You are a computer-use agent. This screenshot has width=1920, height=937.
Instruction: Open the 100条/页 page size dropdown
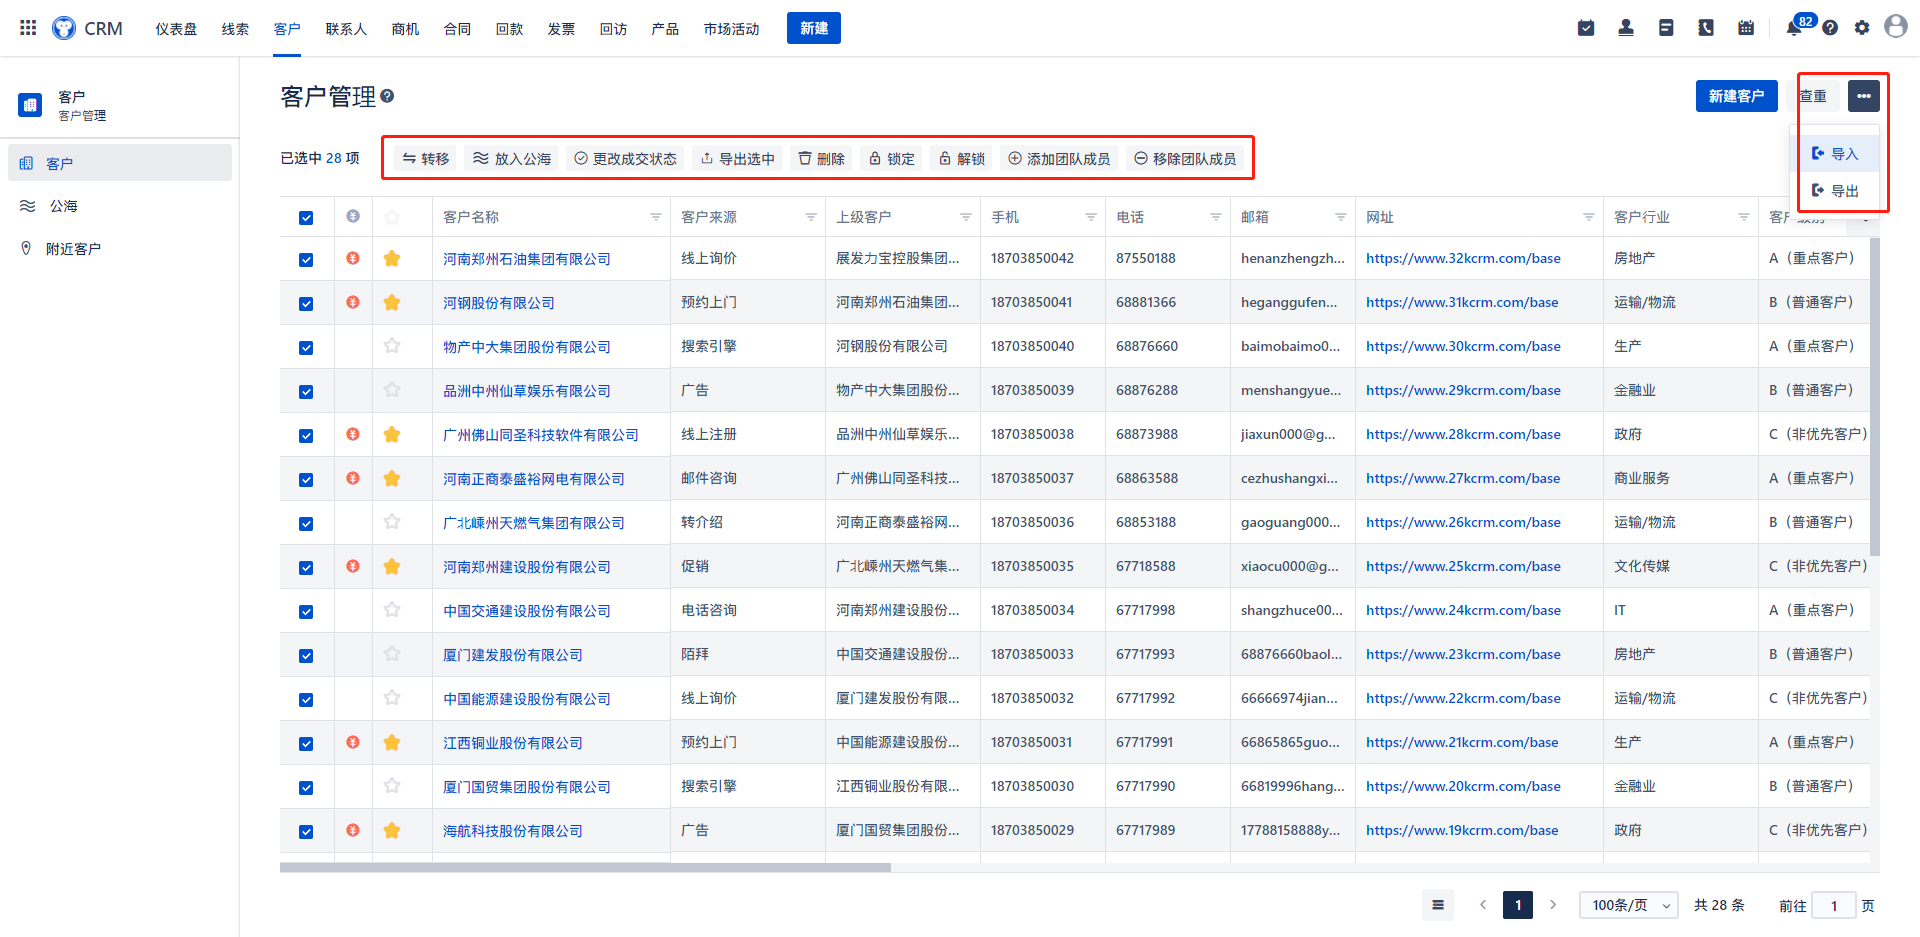click(1629, 905)
